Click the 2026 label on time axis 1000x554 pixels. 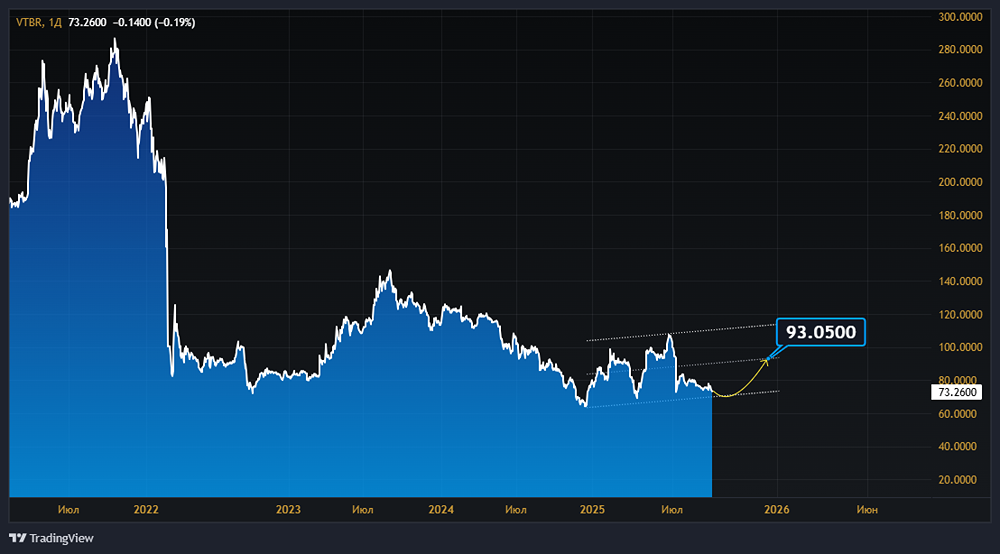(777, 509)
